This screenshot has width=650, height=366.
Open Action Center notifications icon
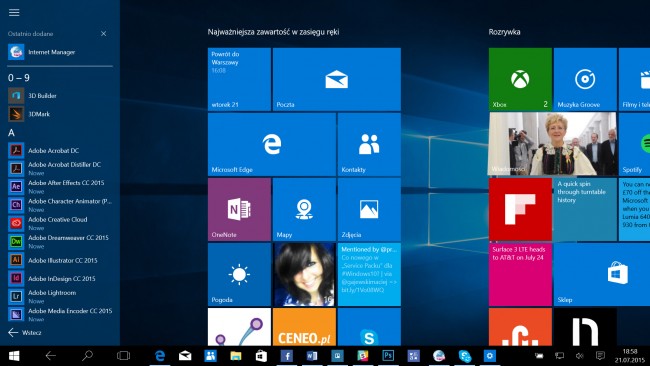(x=600, y=356)
